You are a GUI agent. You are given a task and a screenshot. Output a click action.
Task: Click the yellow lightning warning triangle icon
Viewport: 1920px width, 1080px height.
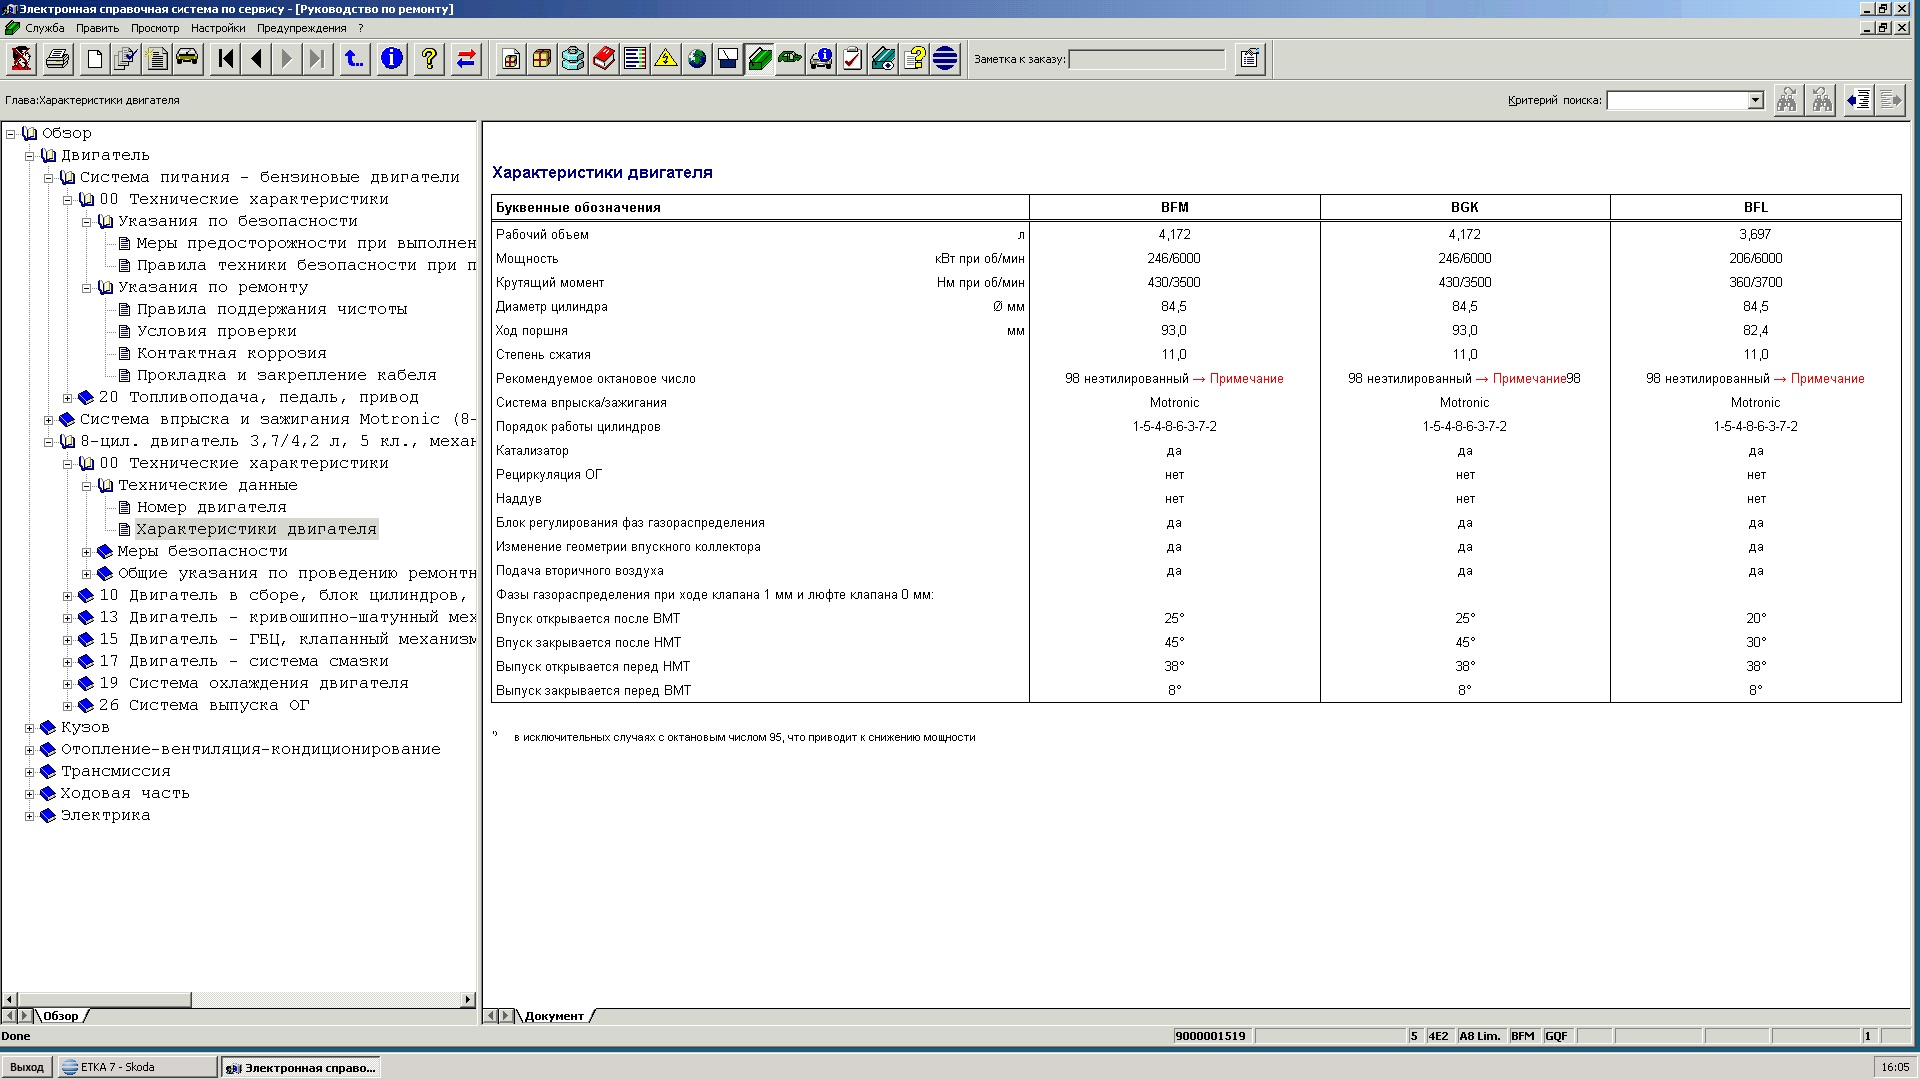coord(666,59)
